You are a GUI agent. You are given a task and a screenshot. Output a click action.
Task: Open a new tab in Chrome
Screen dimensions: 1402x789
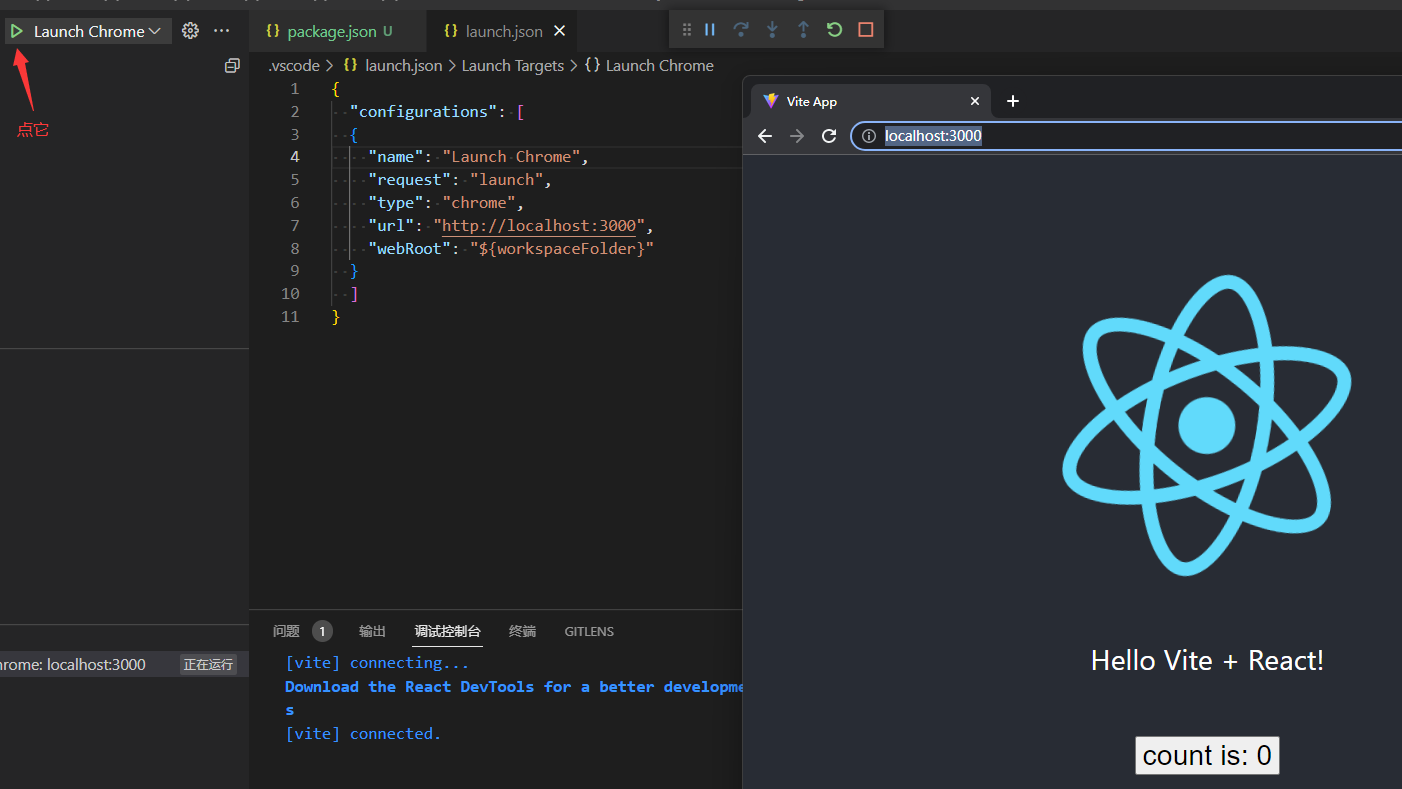1013,101
